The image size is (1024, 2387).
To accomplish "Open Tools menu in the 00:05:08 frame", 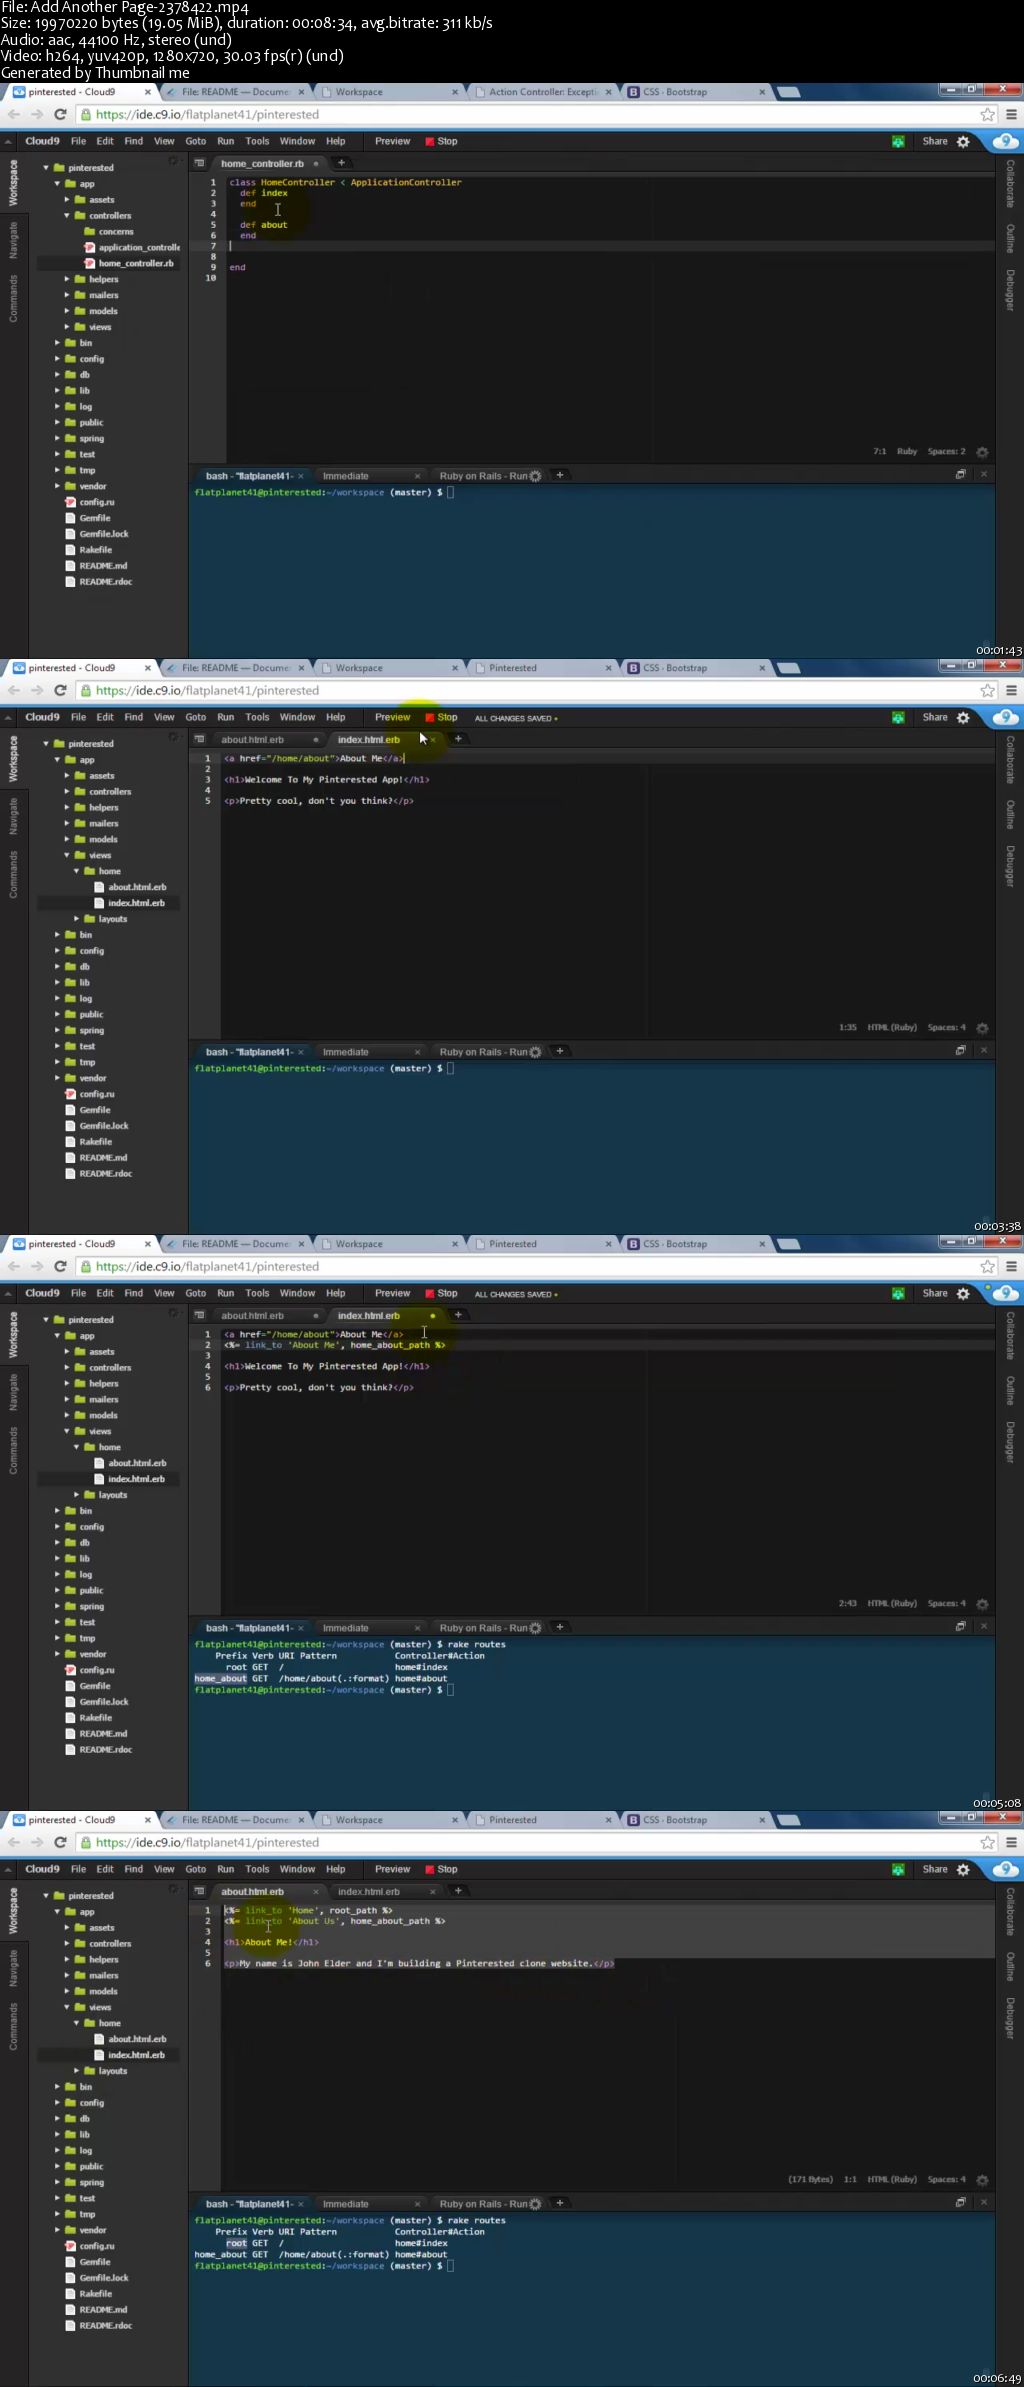I will 257,1293.
